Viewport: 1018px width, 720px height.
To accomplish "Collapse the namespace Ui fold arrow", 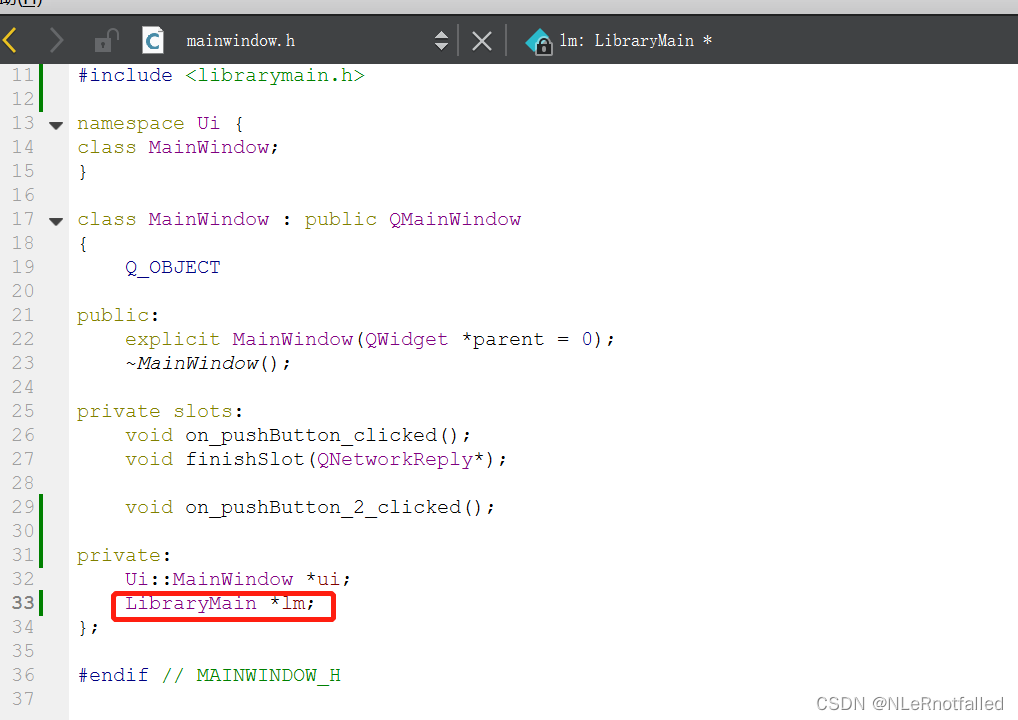I will (x=56, y=125).
